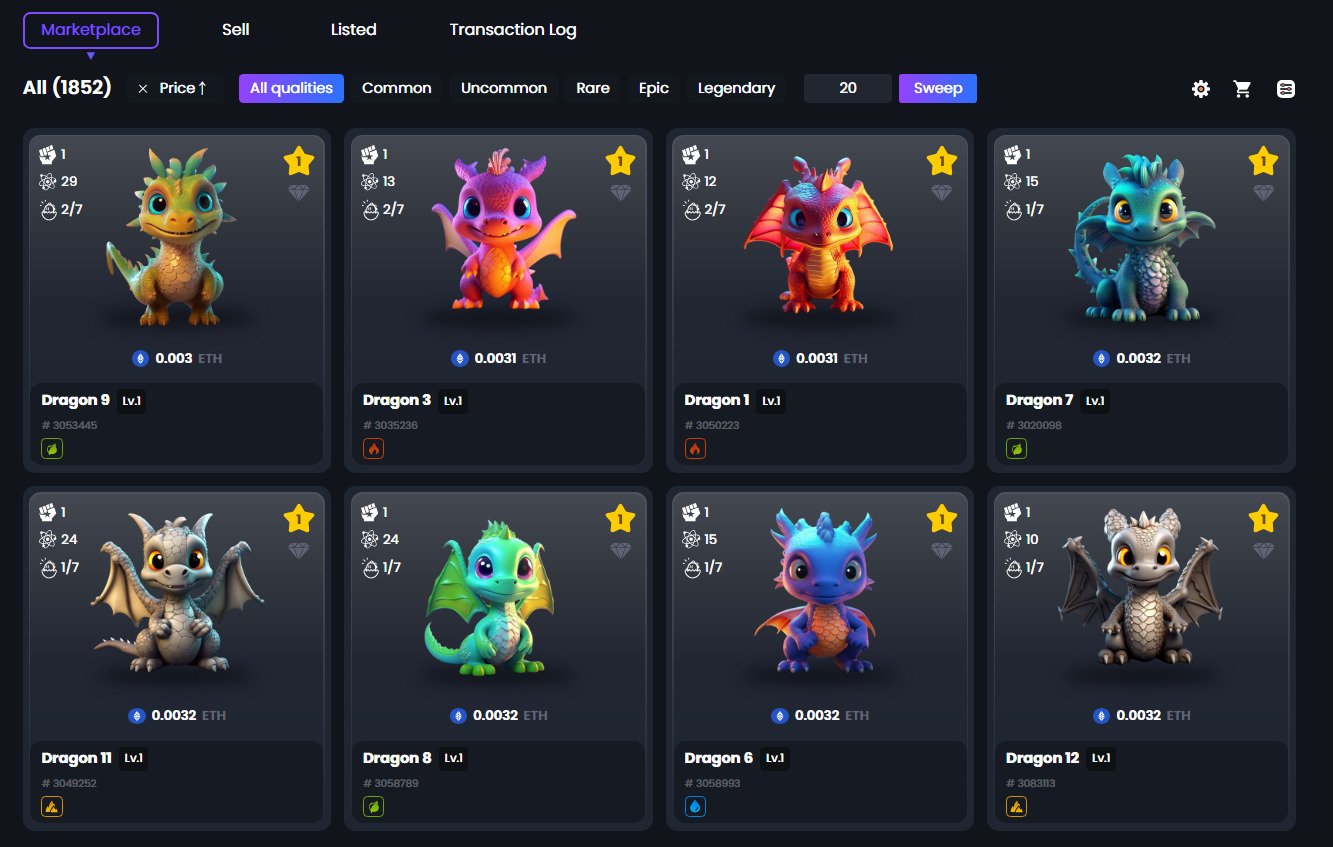1333x847 pixels.
Task: Go to the Listed tab
Action: coord(354,30)
